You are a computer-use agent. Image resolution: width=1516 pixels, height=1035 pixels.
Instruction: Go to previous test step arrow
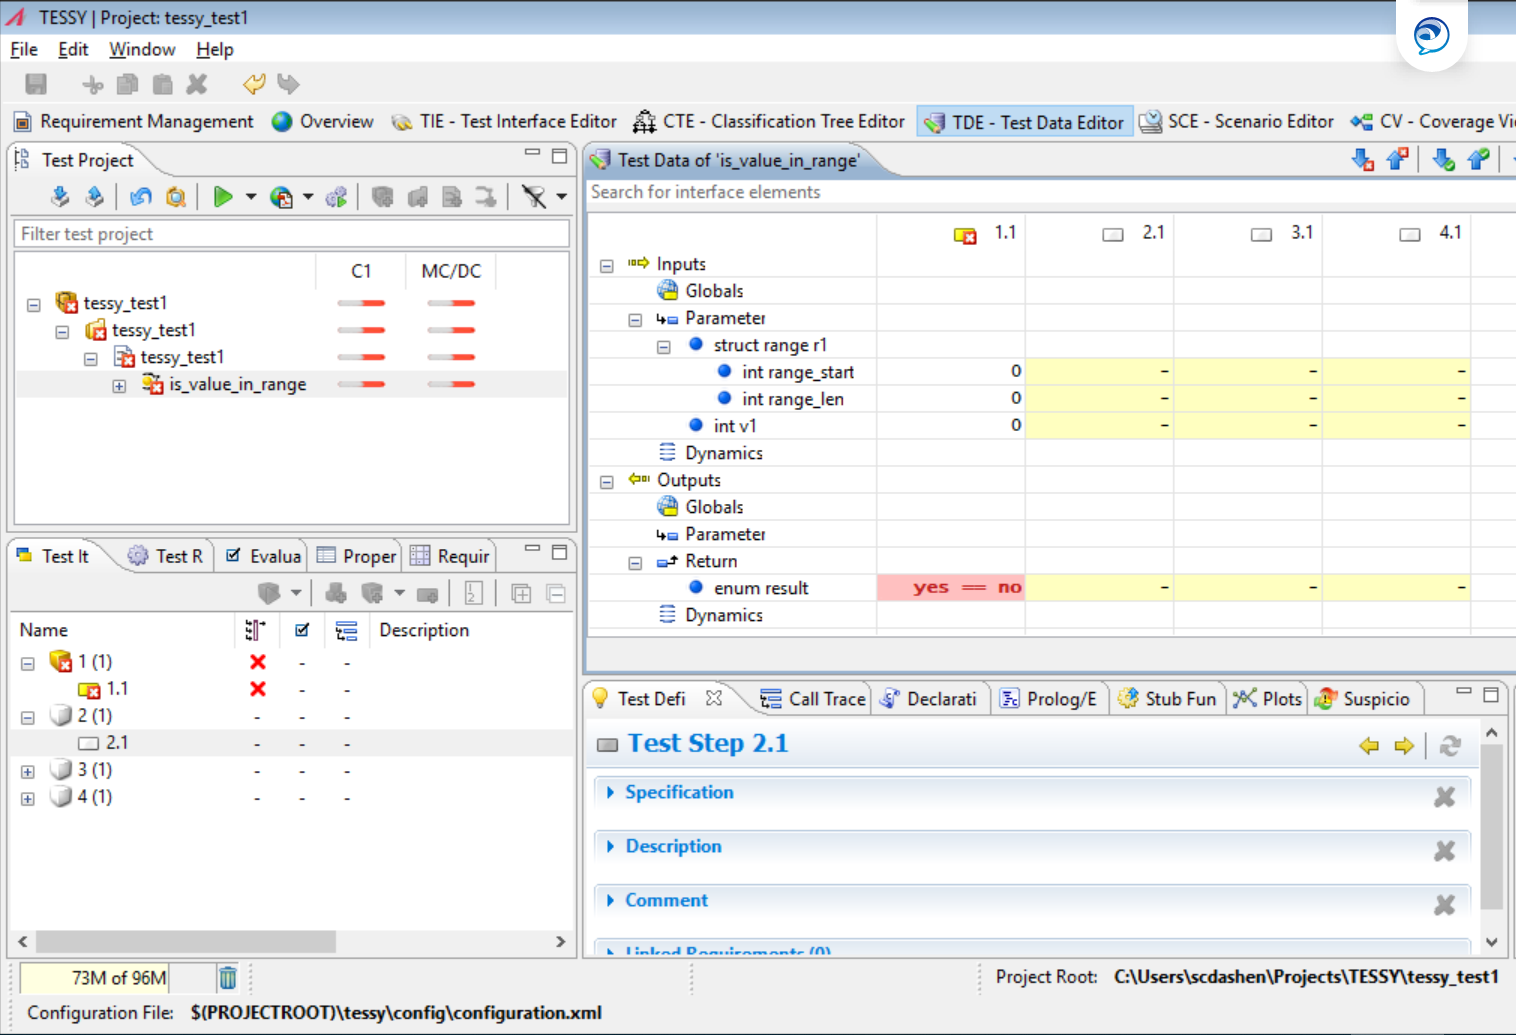1369,745
